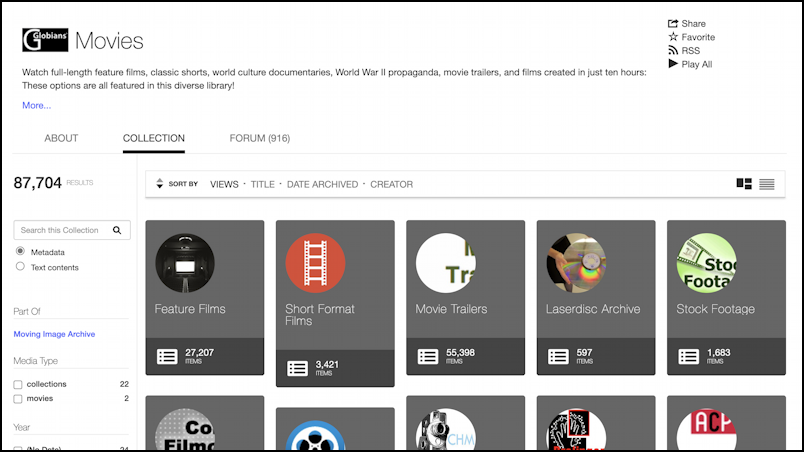
Task: Click the Play All icon
Action: click(x=673, y=64)
